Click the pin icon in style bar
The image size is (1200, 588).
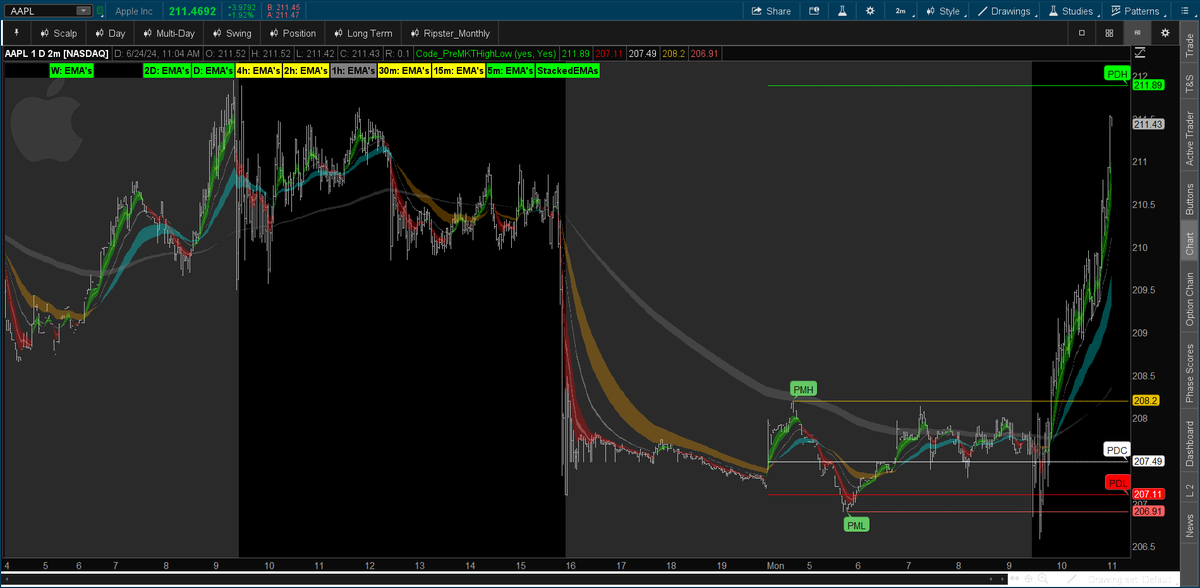[16, 33]
